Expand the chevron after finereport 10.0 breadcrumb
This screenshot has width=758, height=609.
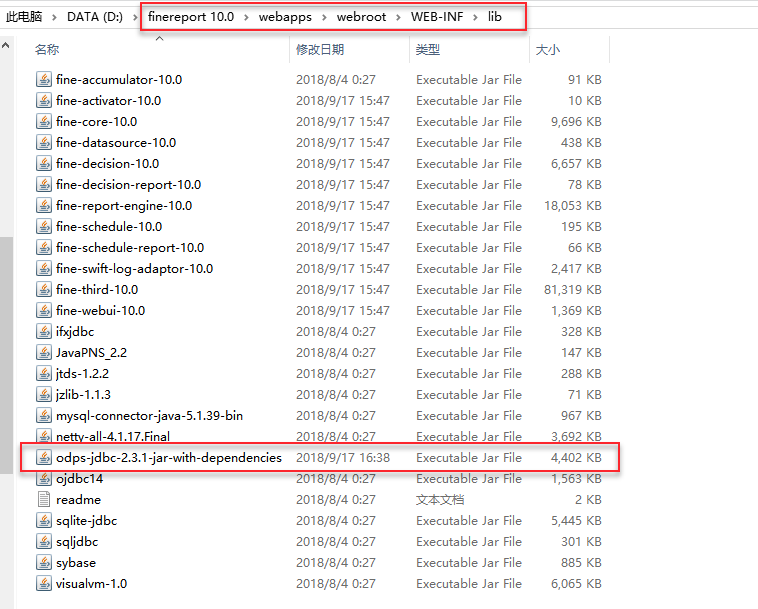click(x=247, y=17)
